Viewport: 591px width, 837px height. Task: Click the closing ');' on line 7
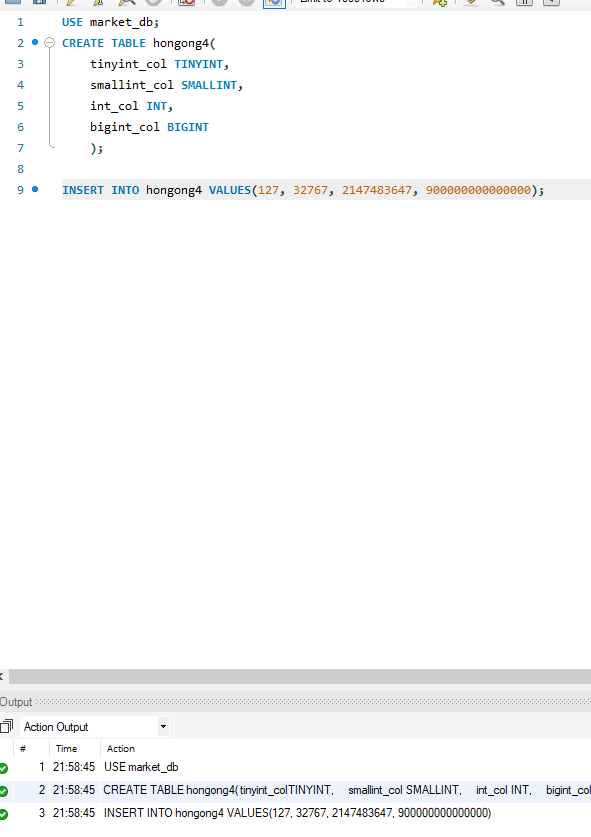coord(97,148)
